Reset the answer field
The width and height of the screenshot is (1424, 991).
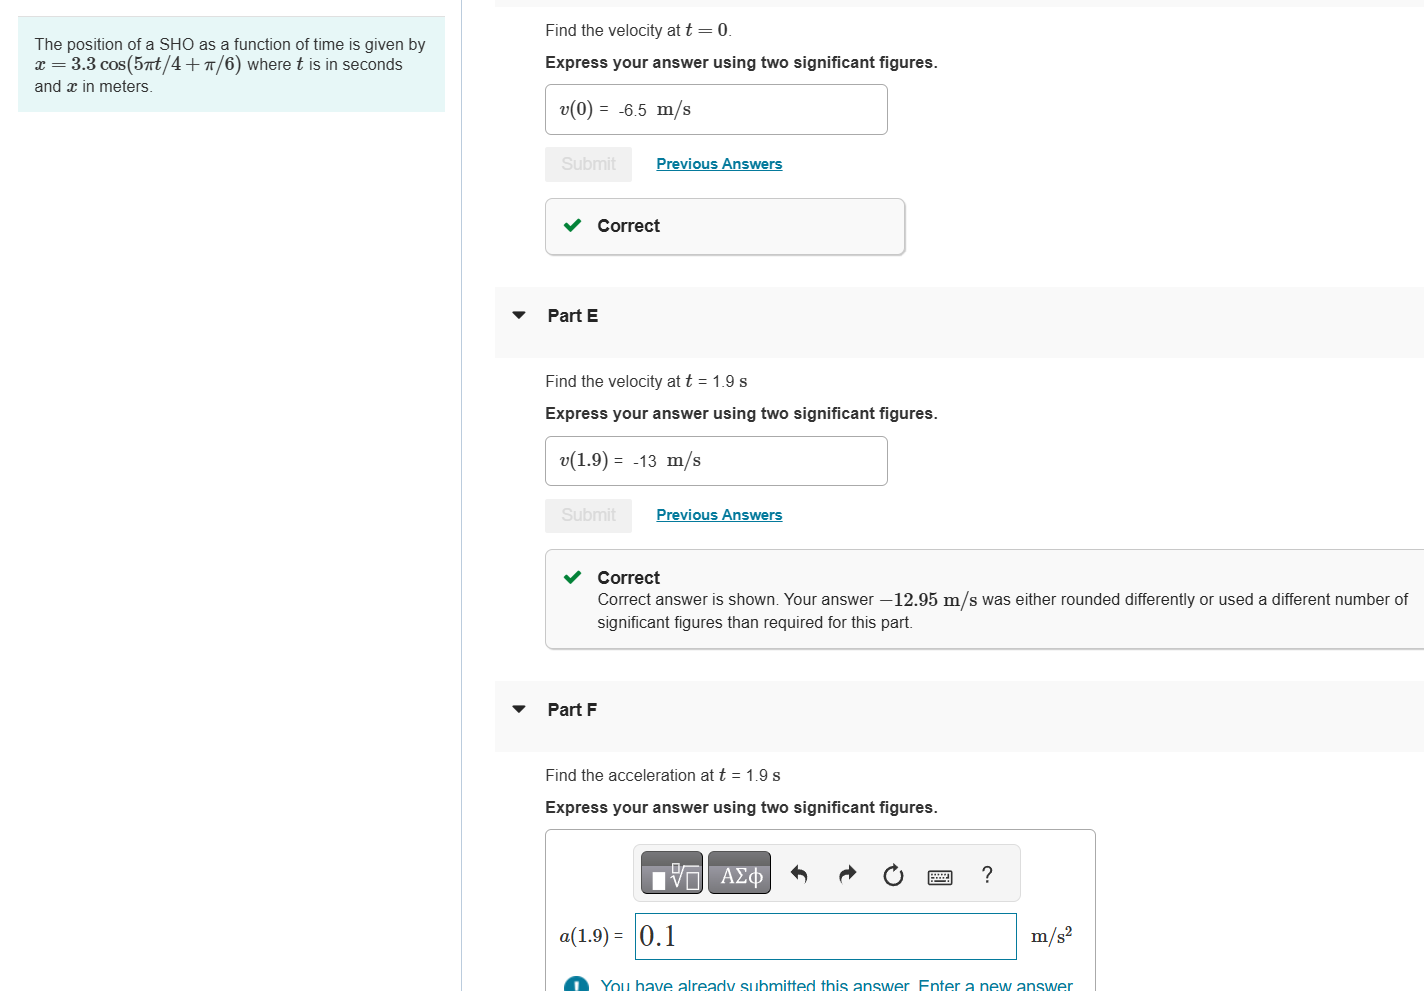click(893, 876)
